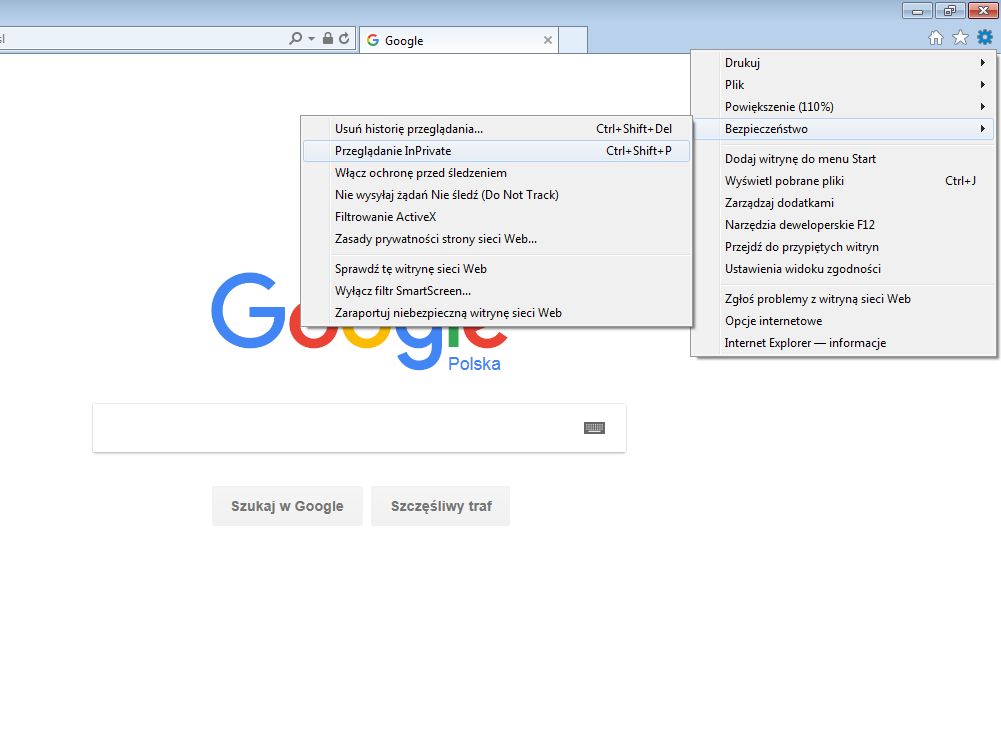Click the address bar search magnifier icon

[x=295, y=38]
